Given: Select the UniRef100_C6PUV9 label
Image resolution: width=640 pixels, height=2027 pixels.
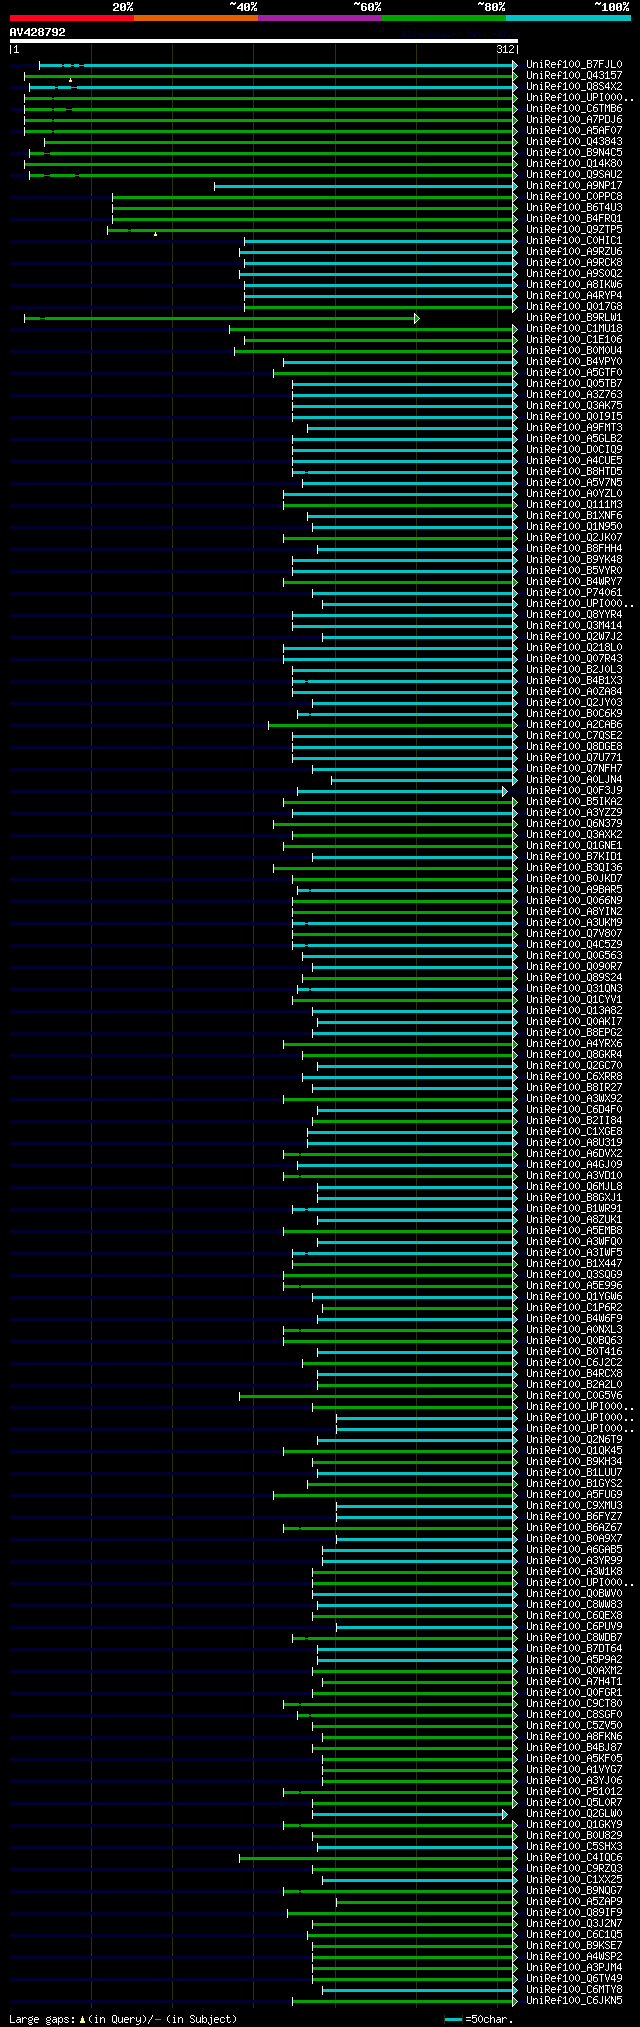Looking at the screenshot, I should click(x=574, y=1626).
